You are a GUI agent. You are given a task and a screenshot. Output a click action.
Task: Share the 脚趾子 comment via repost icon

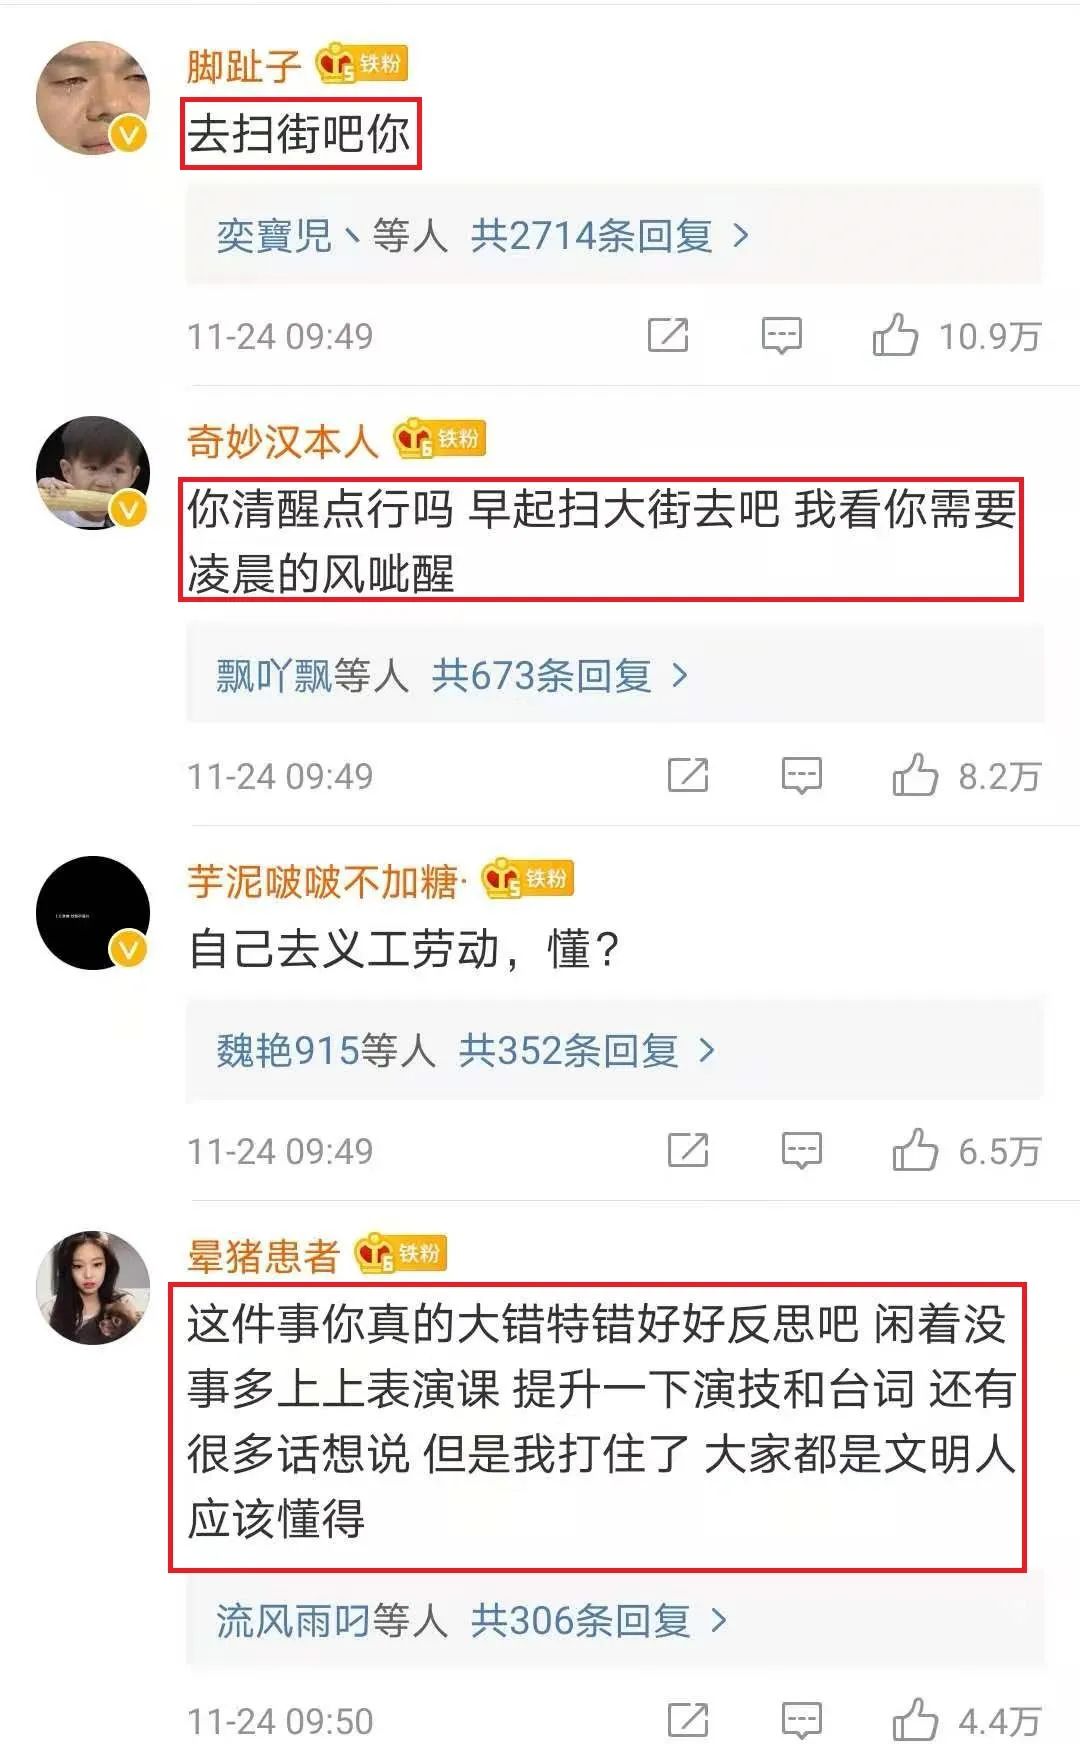(x=668, y=336)
